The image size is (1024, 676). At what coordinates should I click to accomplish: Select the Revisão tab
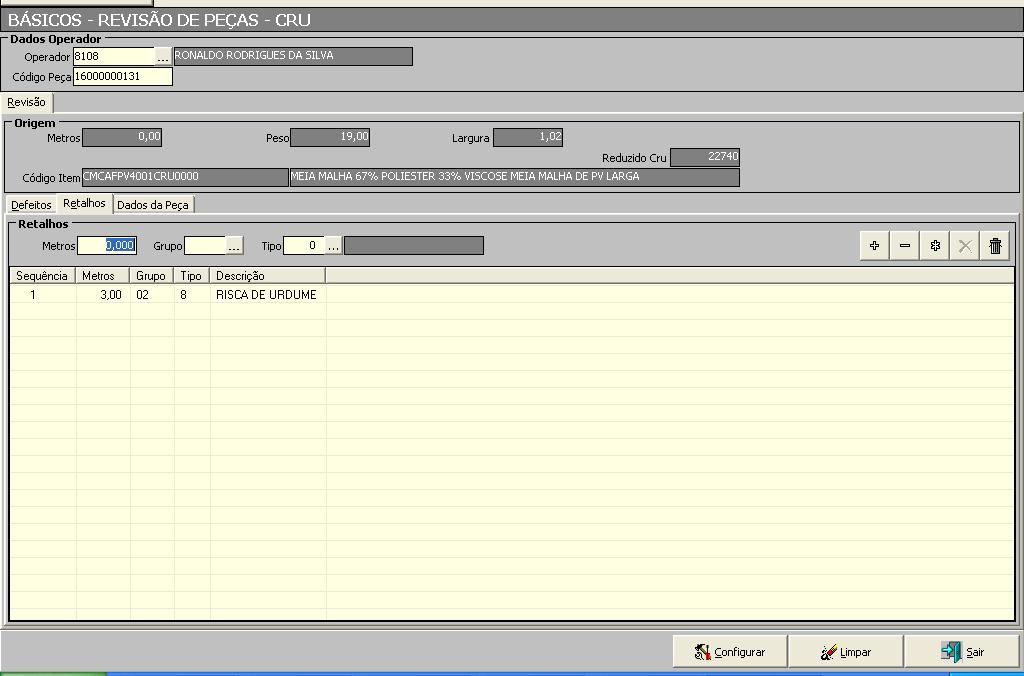[26, 102]
